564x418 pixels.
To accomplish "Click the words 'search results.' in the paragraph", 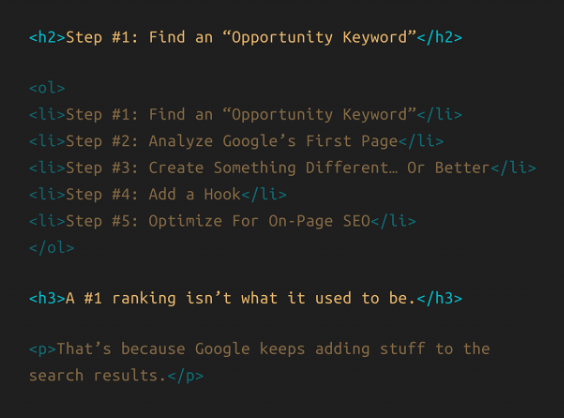I will click(98, 376).
